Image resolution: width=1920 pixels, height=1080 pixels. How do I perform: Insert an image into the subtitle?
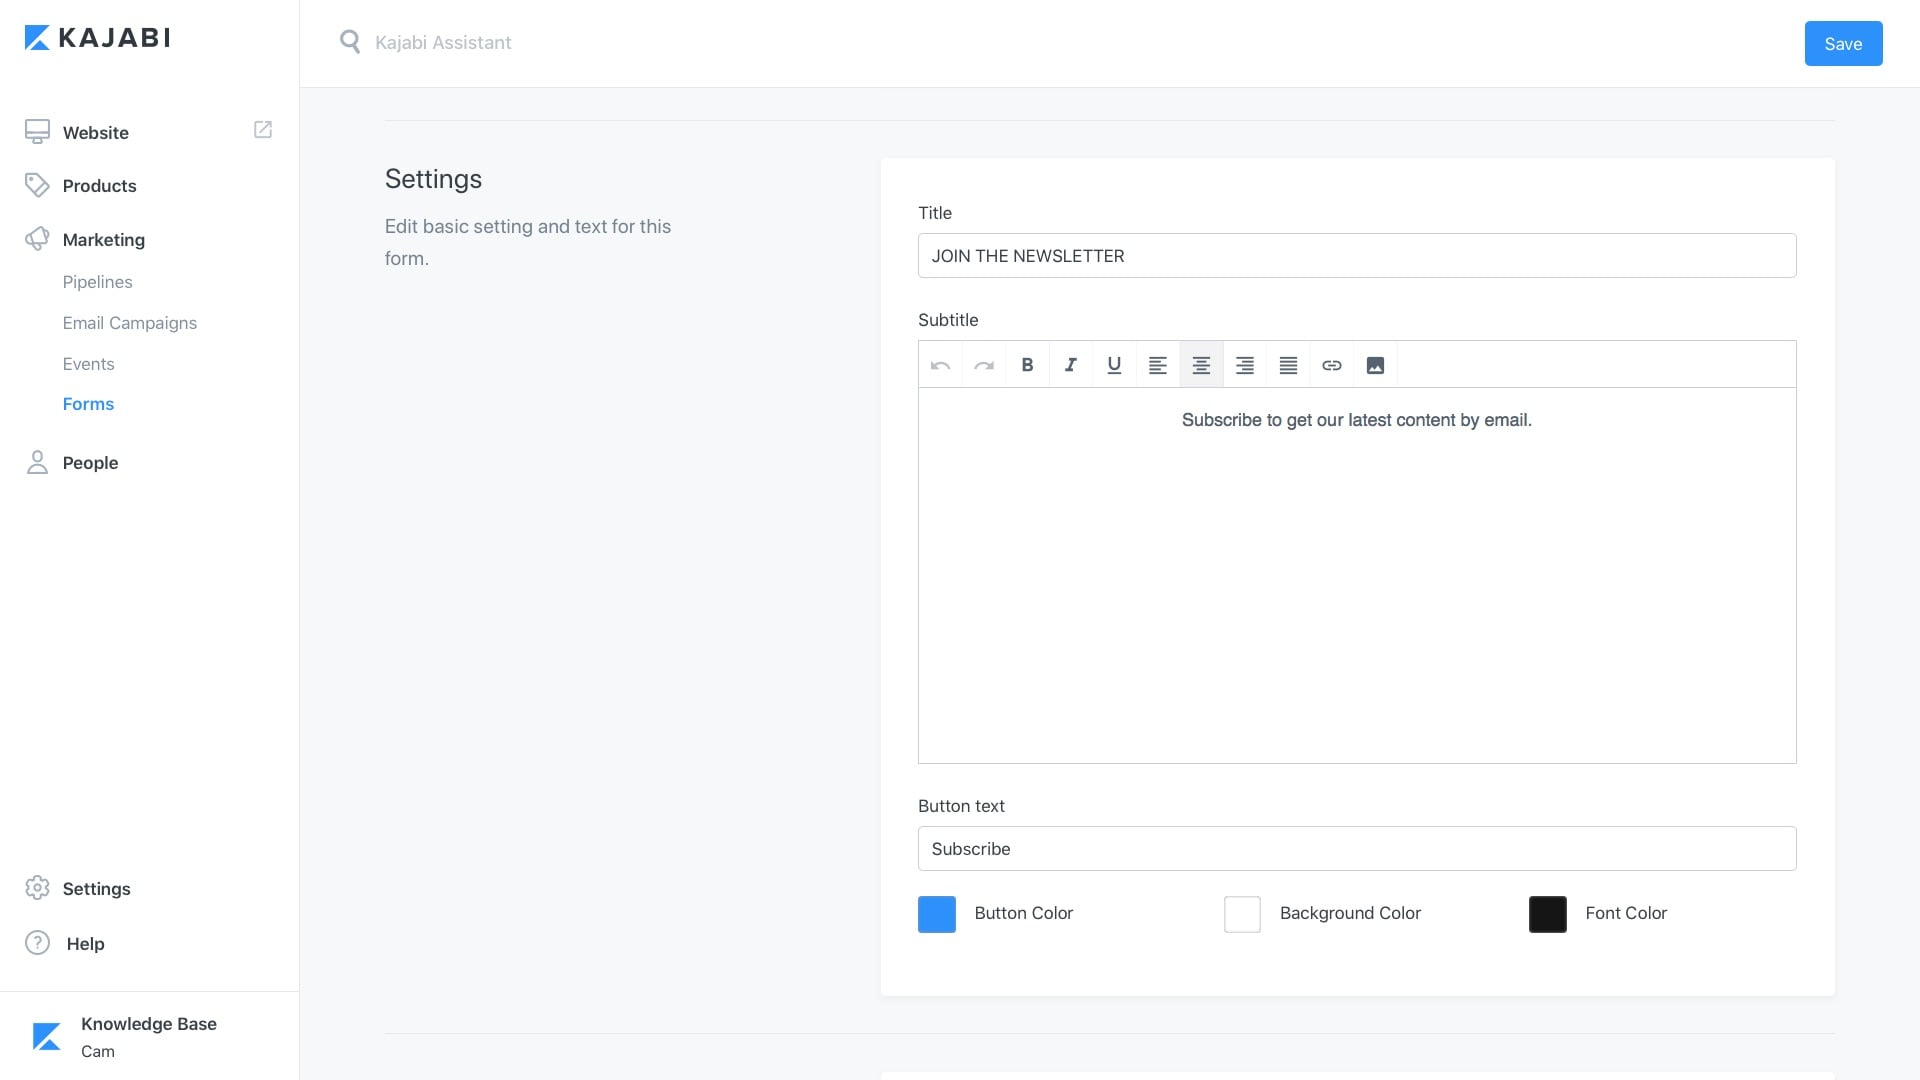(x=1375, y=365)
